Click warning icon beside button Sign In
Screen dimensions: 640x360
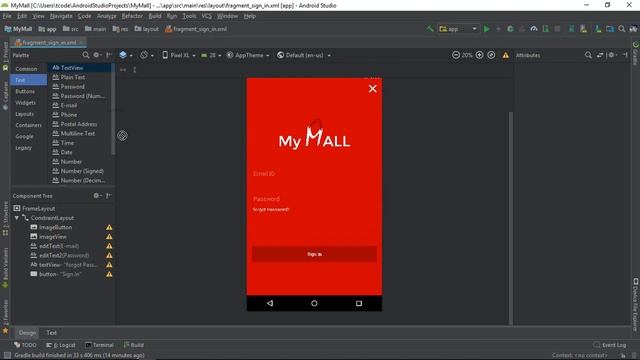click(x=109, y=274)
